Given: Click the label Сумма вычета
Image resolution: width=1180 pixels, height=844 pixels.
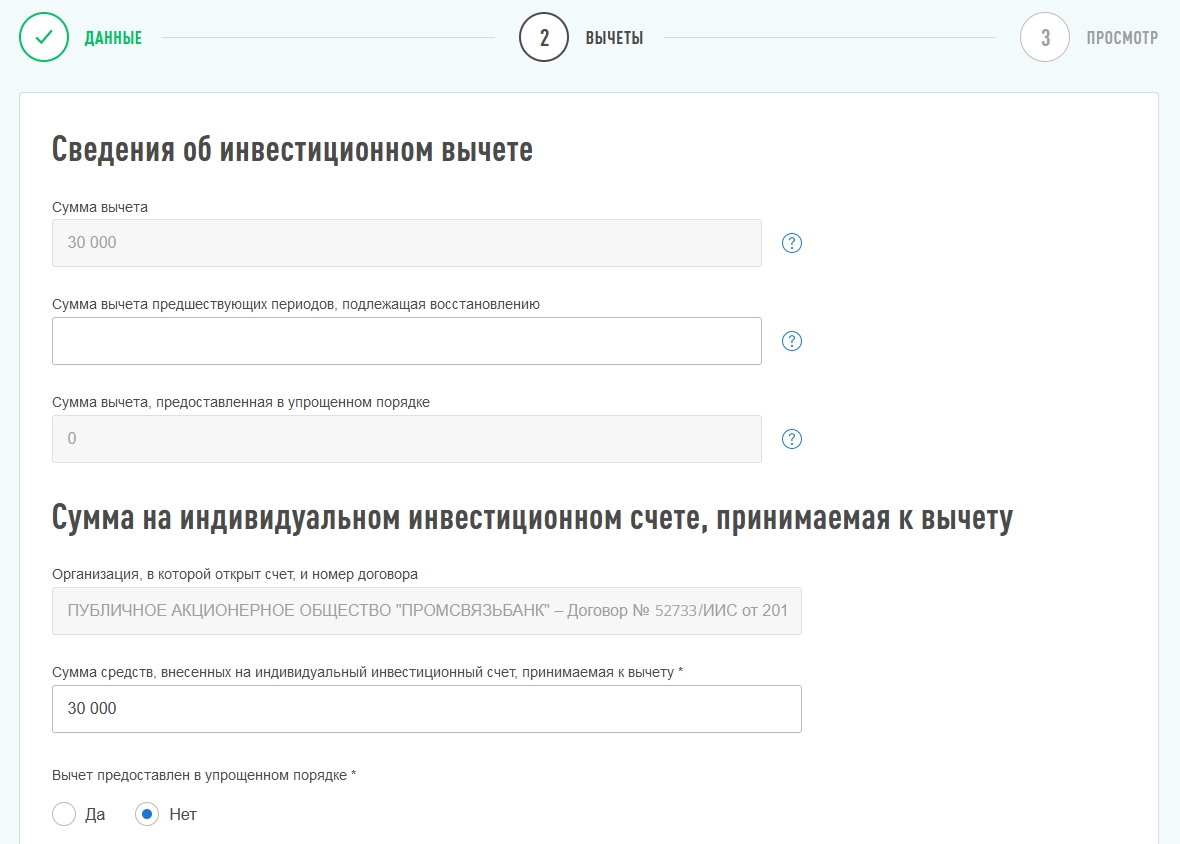Looking at the screenshot, I should [100, 208].
